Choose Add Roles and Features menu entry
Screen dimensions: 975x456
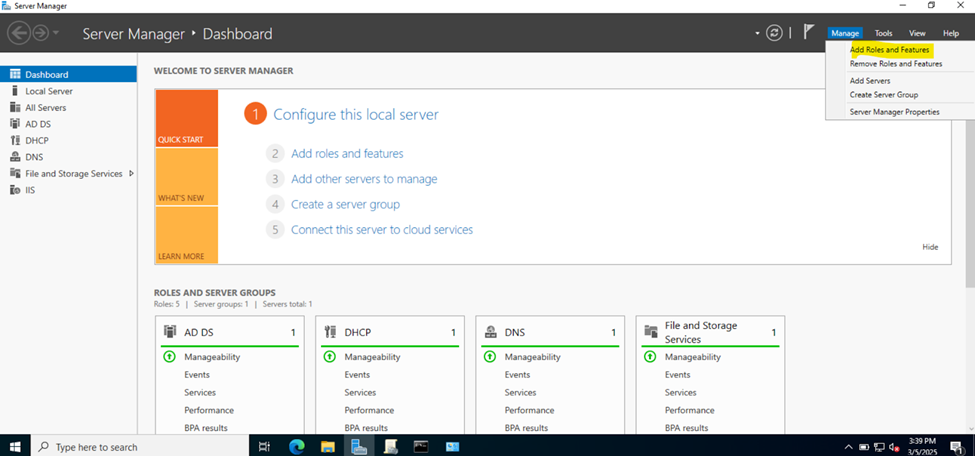tap(889, 50)
